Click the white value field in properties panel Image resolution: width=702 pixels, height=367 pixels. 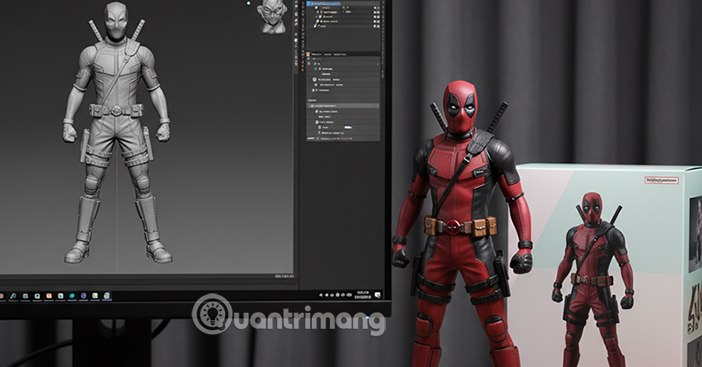click(x=348, y=127)
